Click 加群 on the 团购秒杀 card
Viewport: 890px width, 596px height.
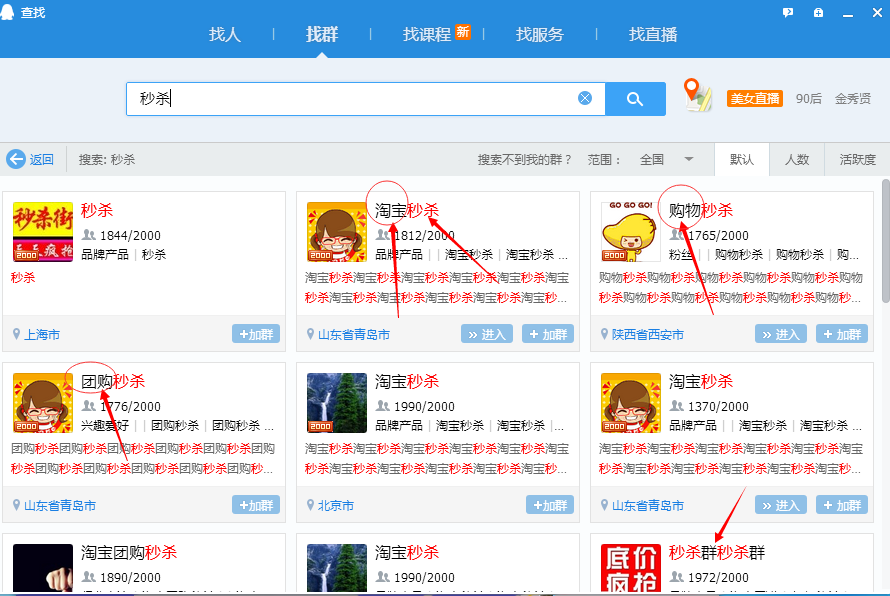256,505
